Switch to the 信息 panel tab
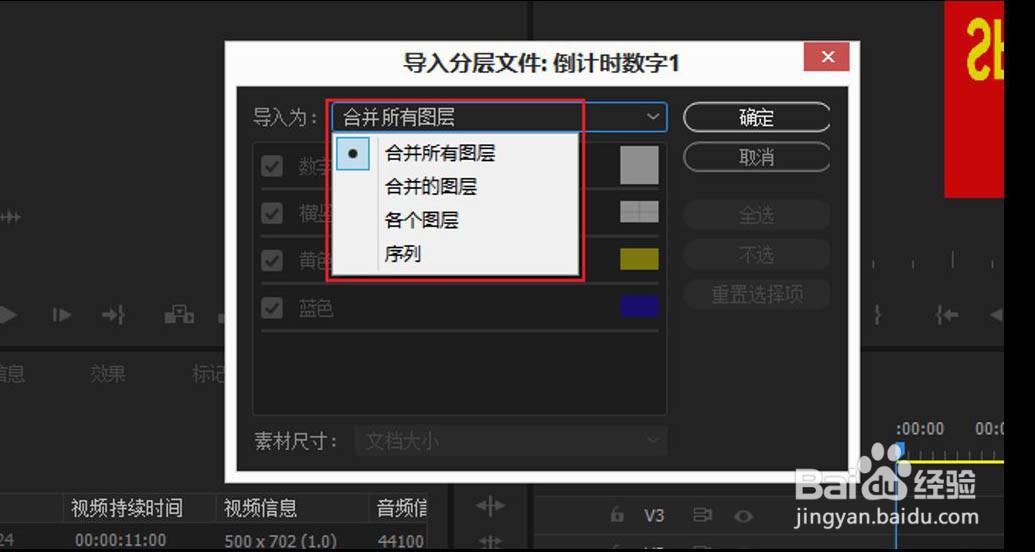The image size is (1035, 552). 12,374
